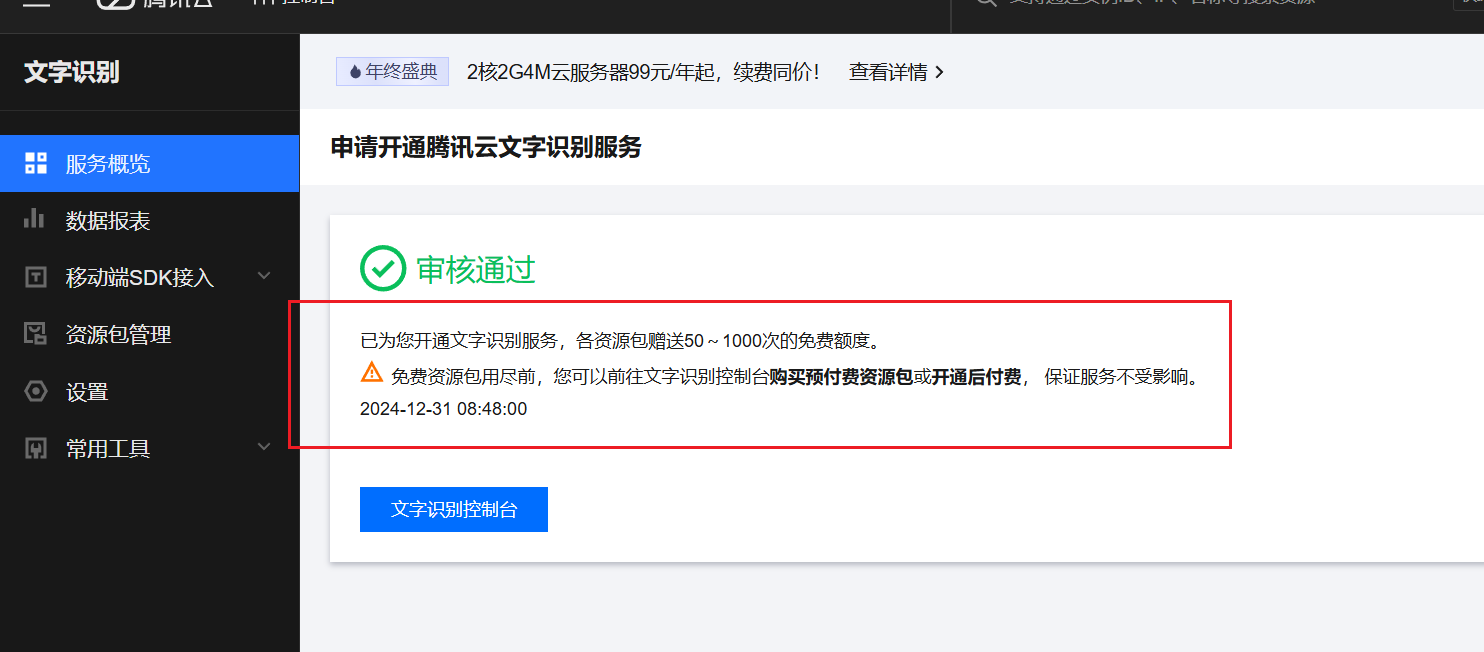Image resolution: width=1484 pixels, height=652 pixels.
Task: Click the 审核通过 status text
Action: pyautogui.click(x=476, y=269)
